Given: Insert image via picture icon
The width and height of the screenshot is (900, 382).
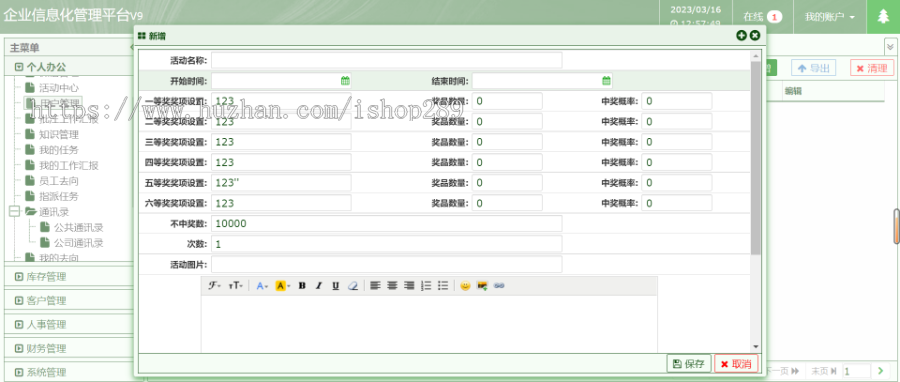Looking at the screenshot, I should click(482, 286).
